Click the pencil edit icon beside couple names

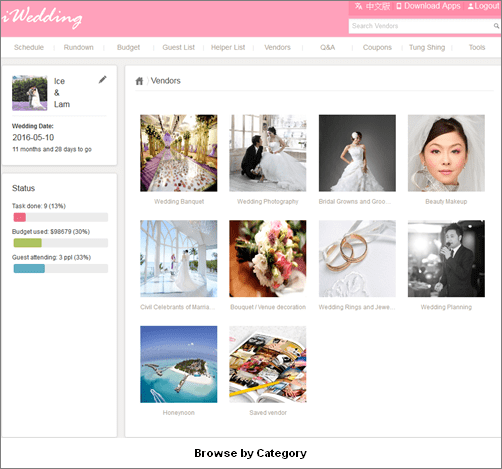[x=103, y=80]
